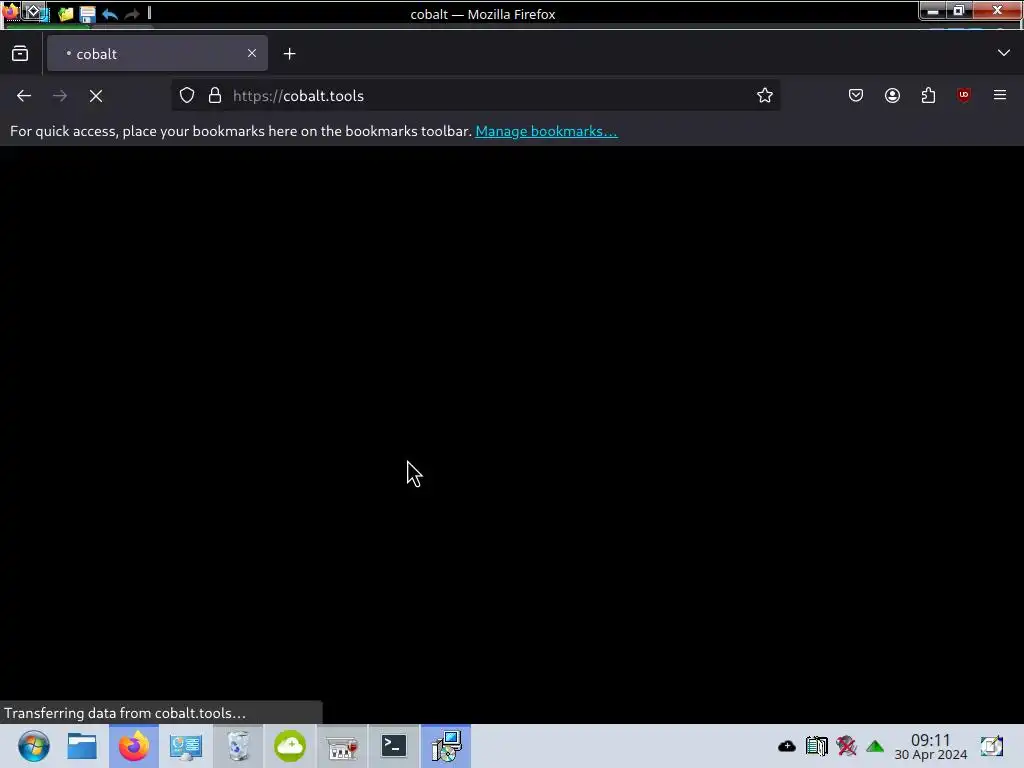Open recent browsing Firefox View
The width and height of the screenshot is (1024, 768).
point(20,54)
